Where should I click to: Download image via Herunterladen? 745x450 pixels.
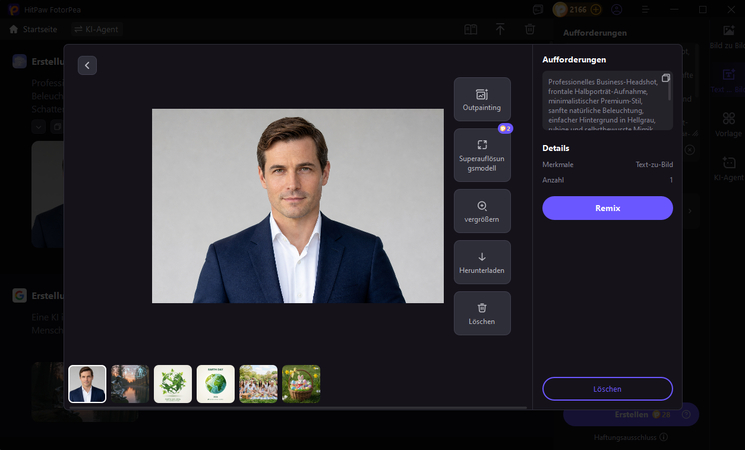pos(482,262)
